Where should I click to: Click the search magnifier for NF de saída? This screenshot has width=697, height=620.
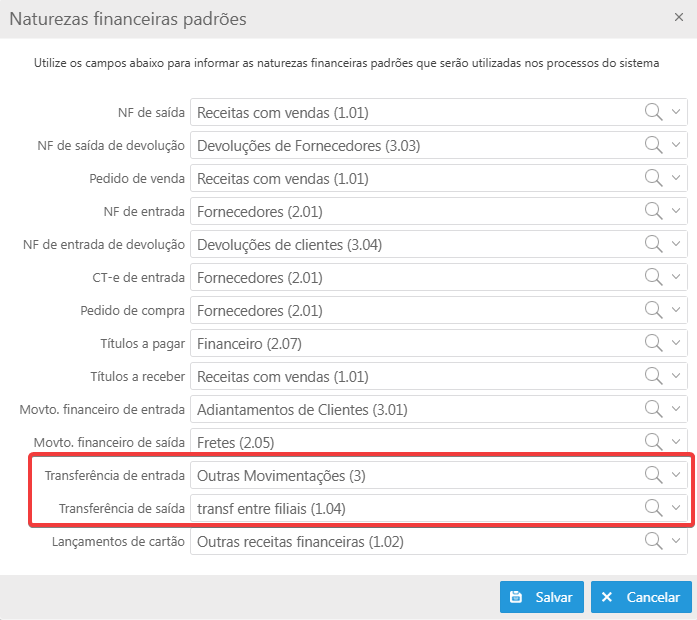654,112
